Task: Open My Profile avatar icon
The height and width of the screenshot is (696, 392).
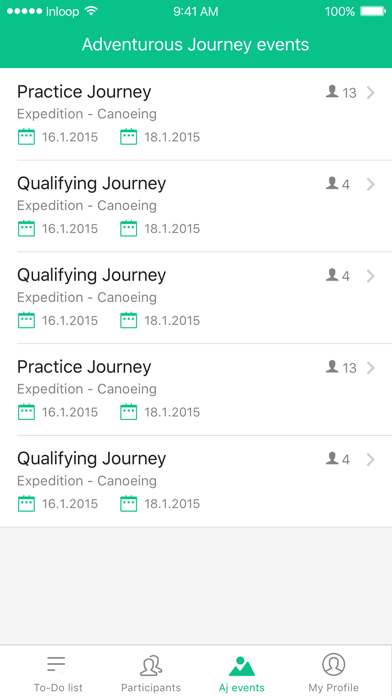Action: [333, 664]
